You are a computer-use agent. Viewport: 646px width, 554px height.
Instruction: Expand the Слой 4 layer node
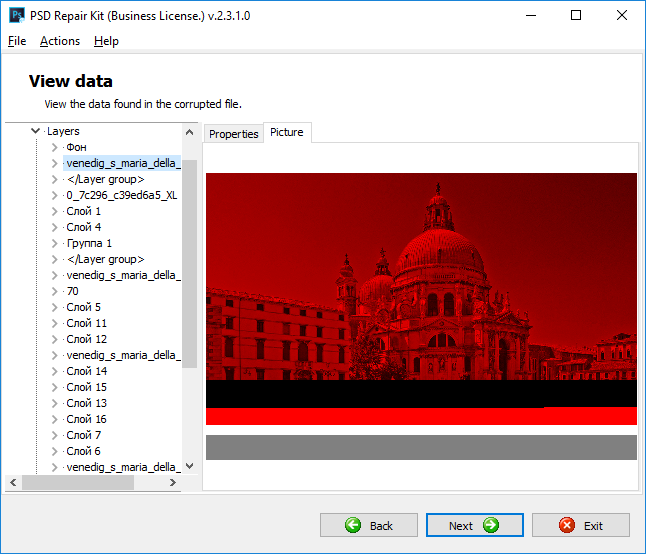point(54,227)
